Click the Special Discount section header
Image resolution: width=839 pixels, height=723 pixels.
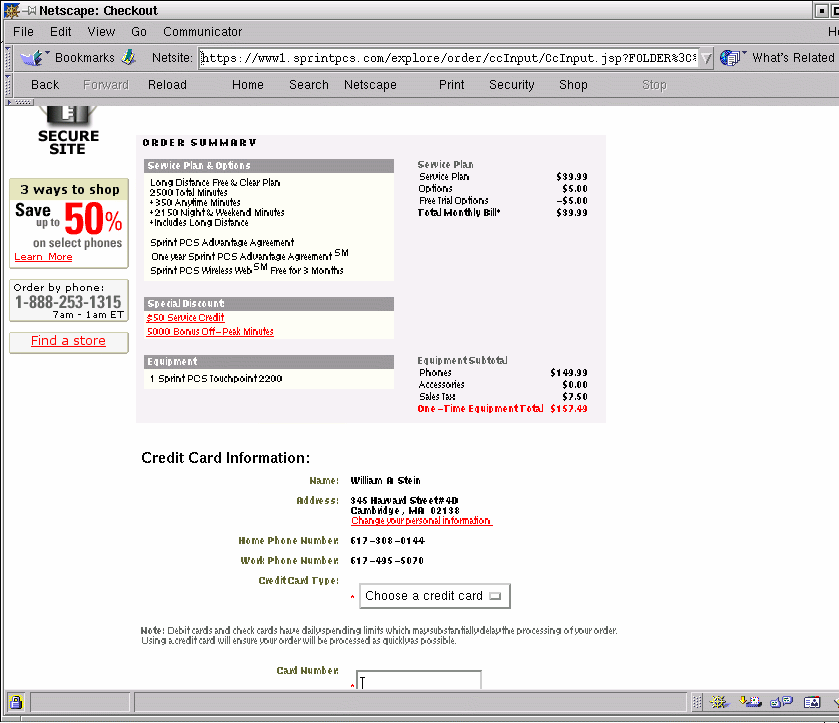(269, 303)
